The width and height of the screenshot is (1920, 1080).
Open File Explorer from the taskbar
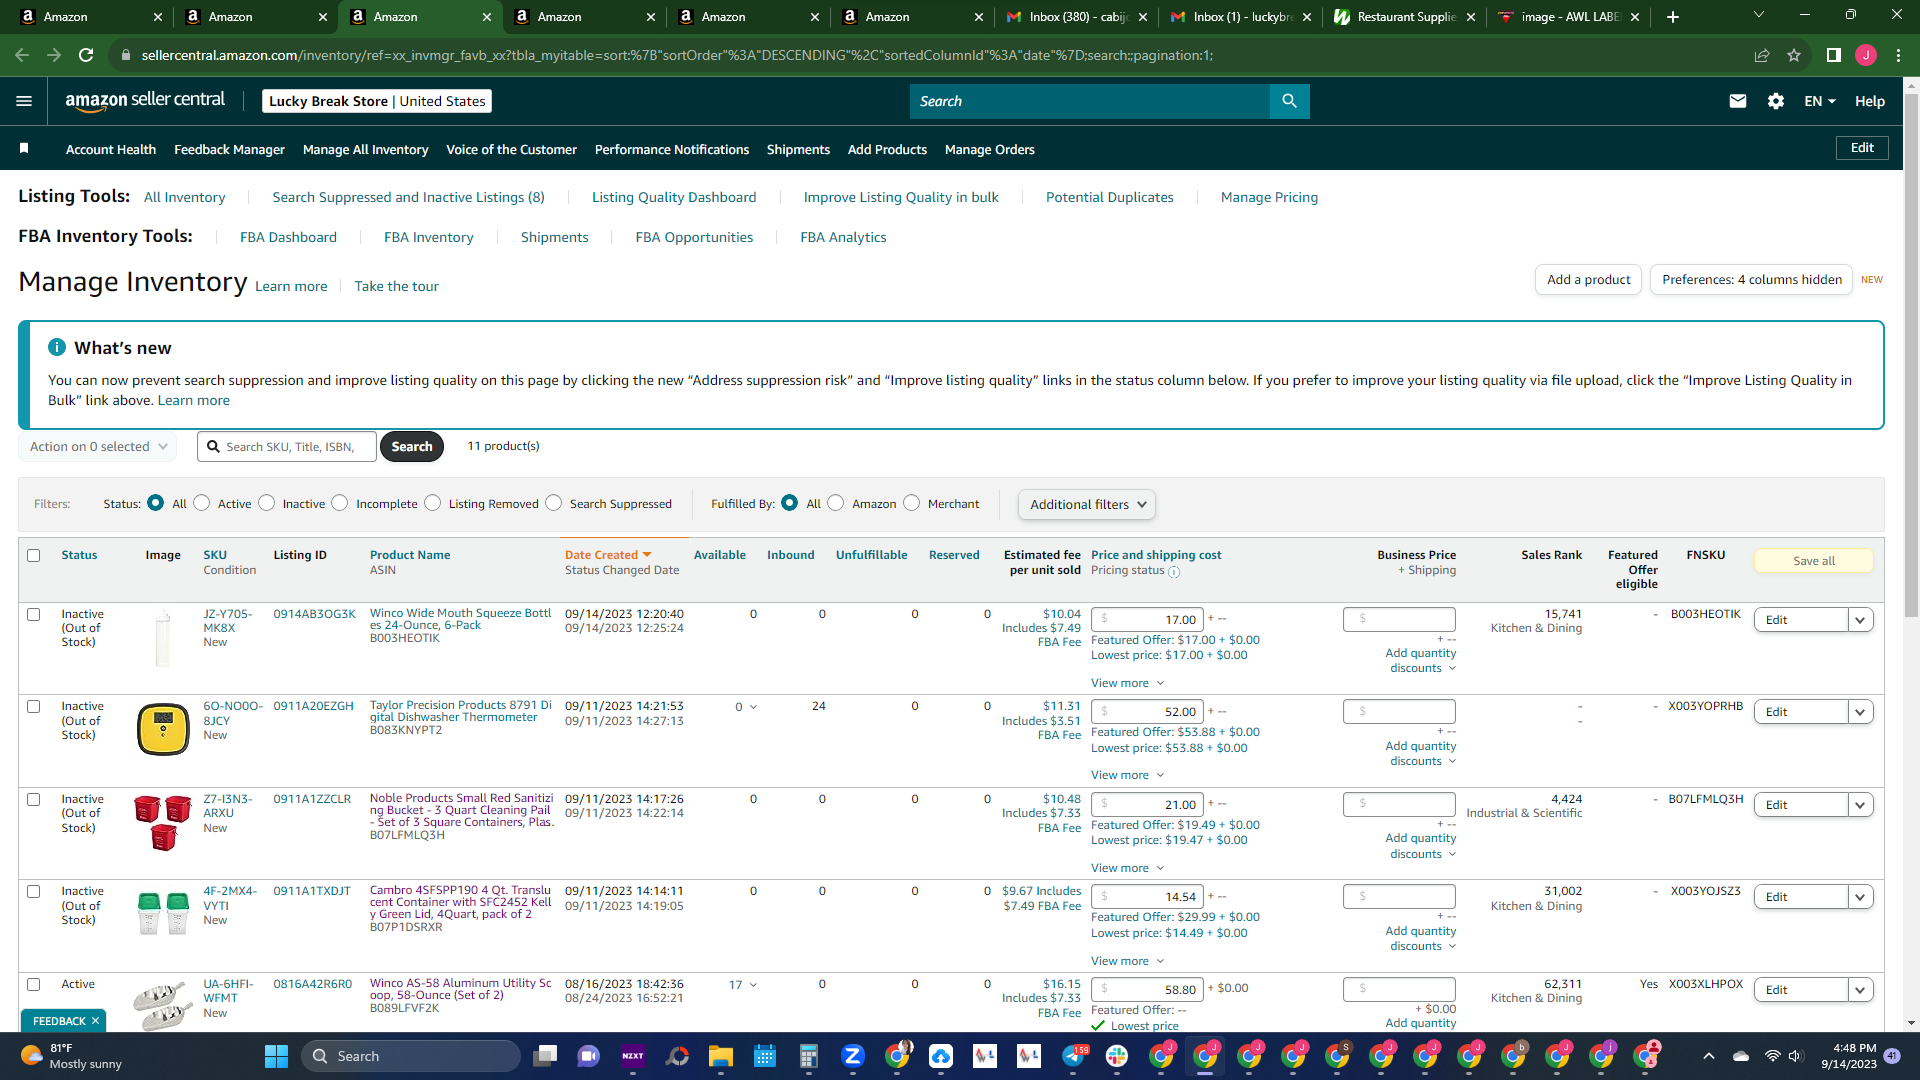coord(721,1056)
